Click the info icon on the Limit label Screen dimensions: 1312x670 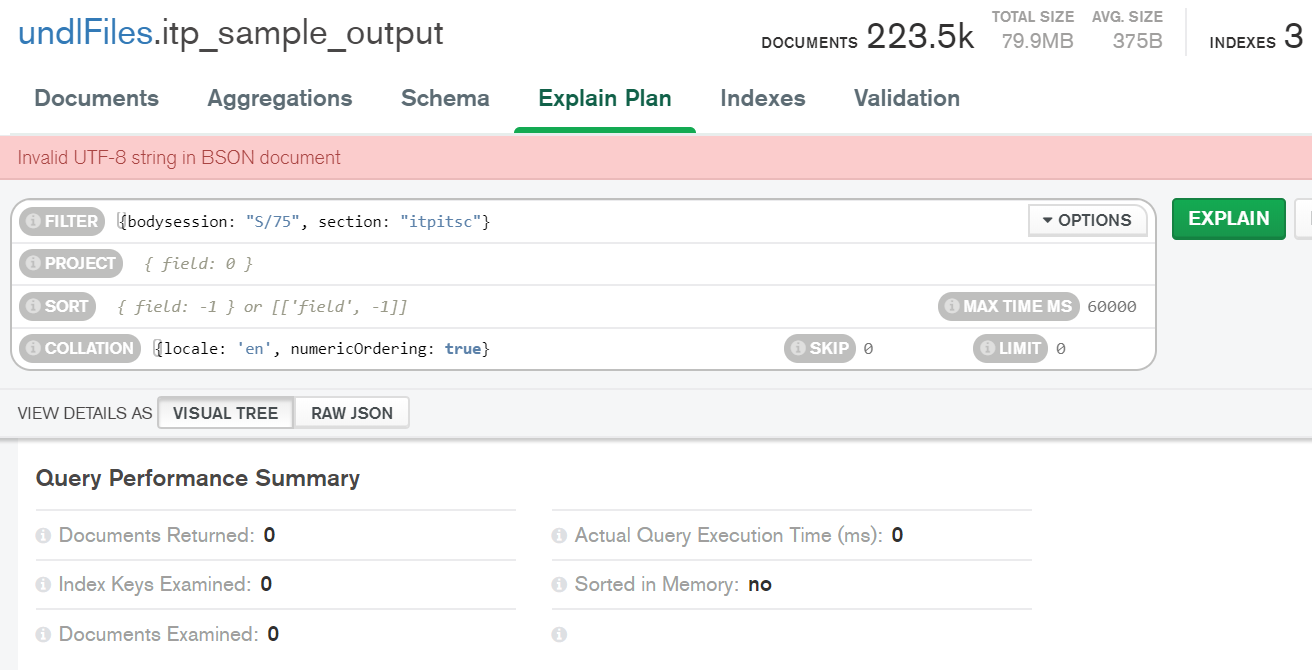[x=987, y=349]
